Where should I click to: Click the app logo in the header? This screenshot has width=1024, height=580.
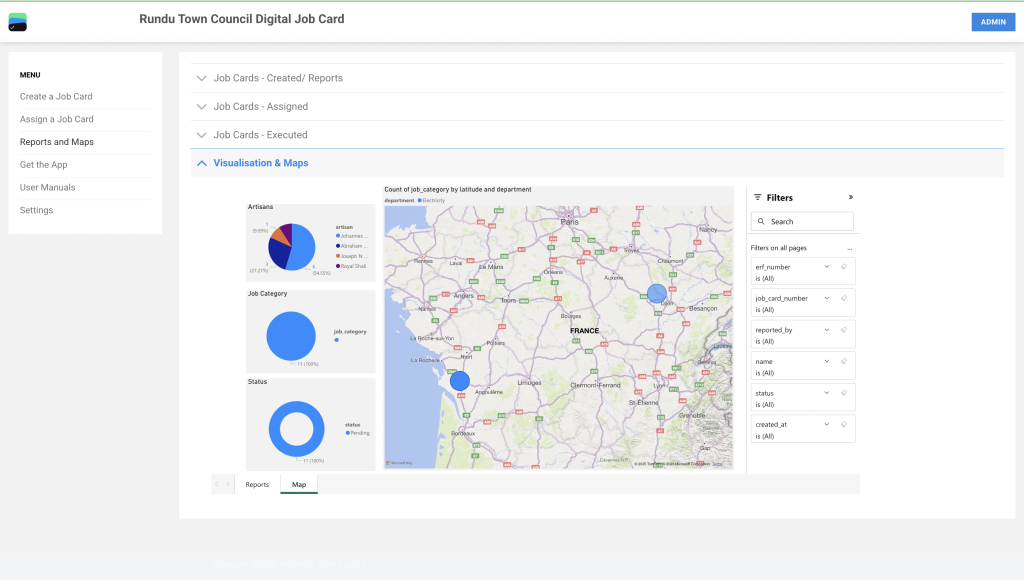point(17,22)
